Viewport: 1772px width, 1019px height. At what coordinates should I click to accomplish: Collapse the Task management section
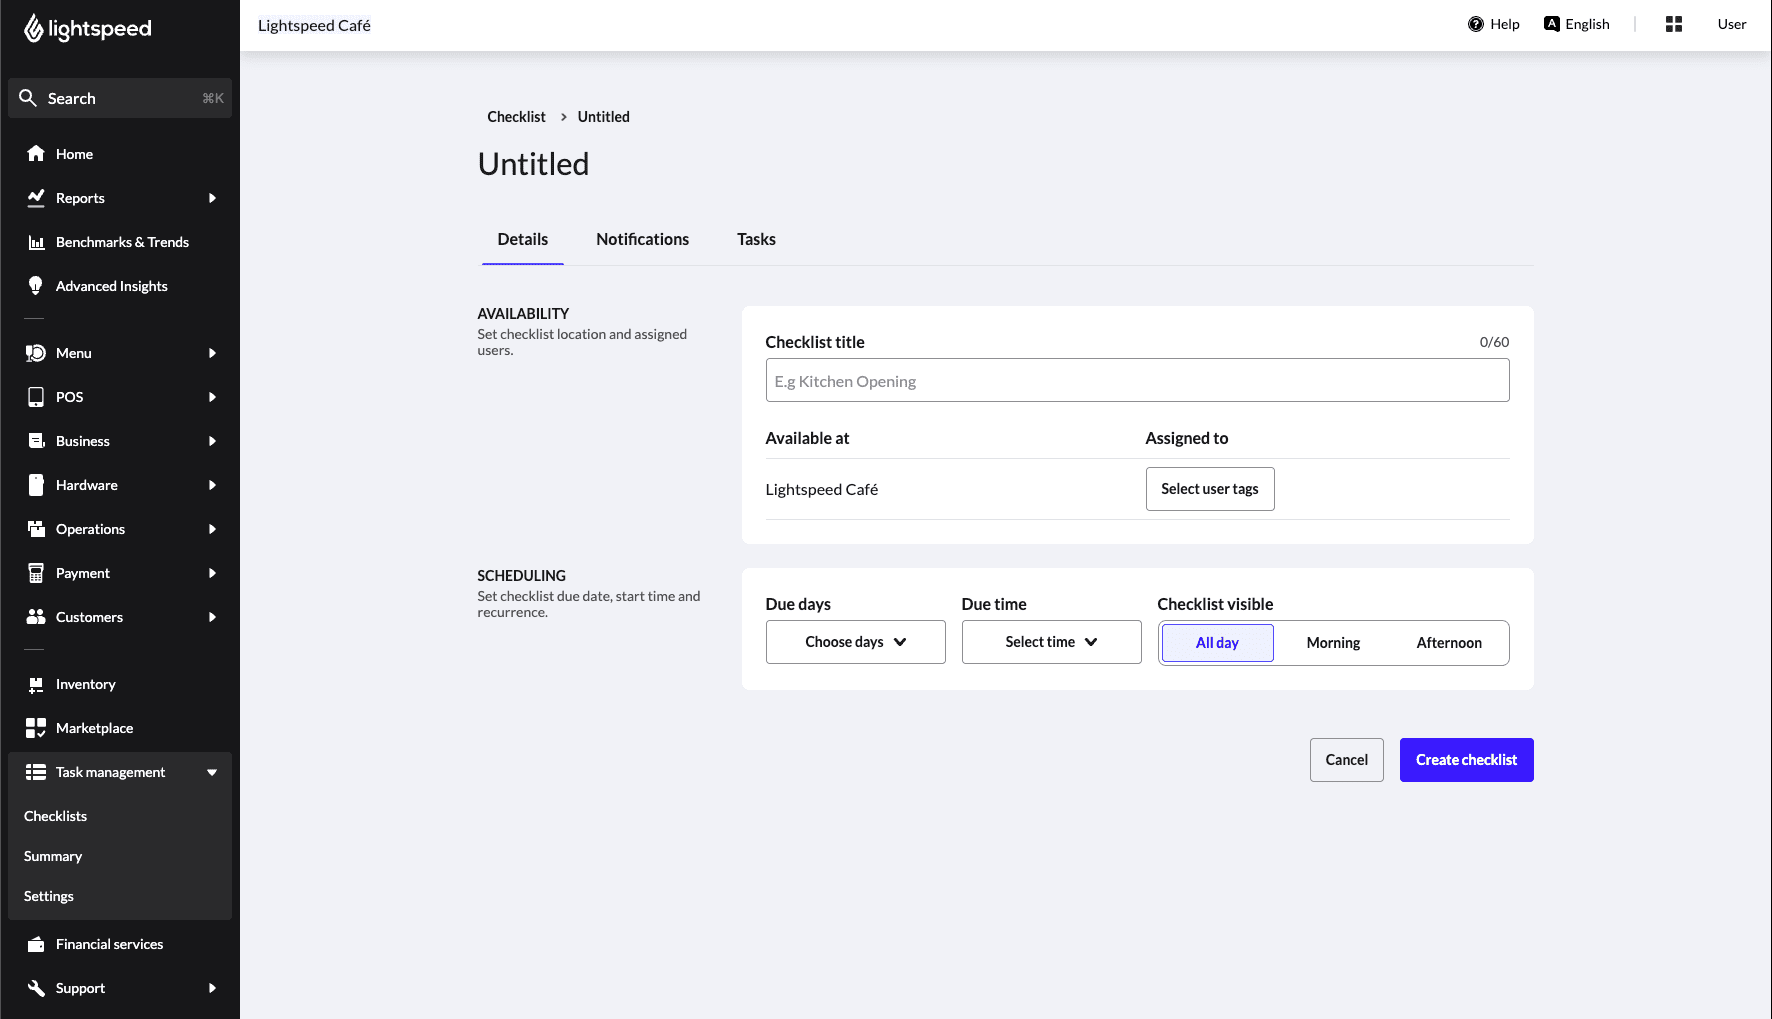pyautogui.click(x=211, y=771)
